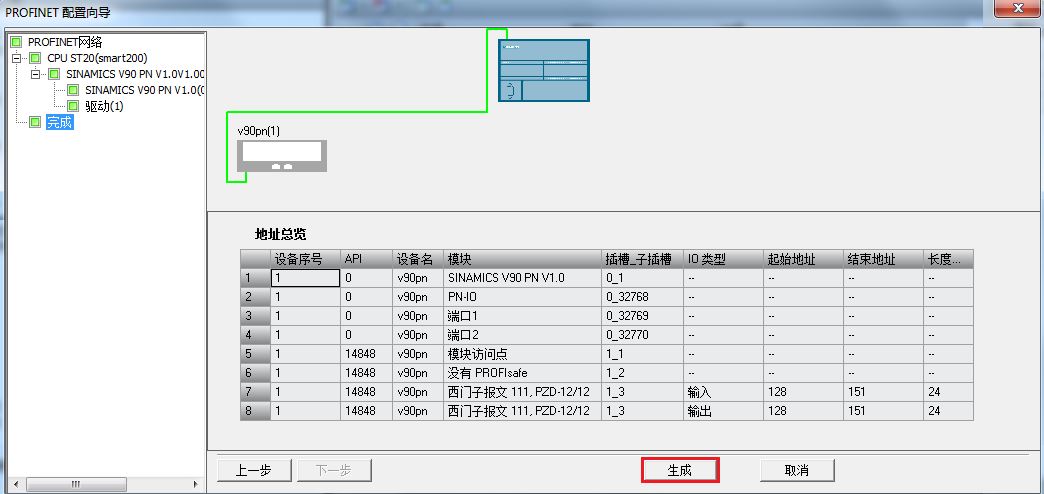Click the 0_32769 slot cell
The width and height of the screenshot is (1044, 494).
coord(642,316)
